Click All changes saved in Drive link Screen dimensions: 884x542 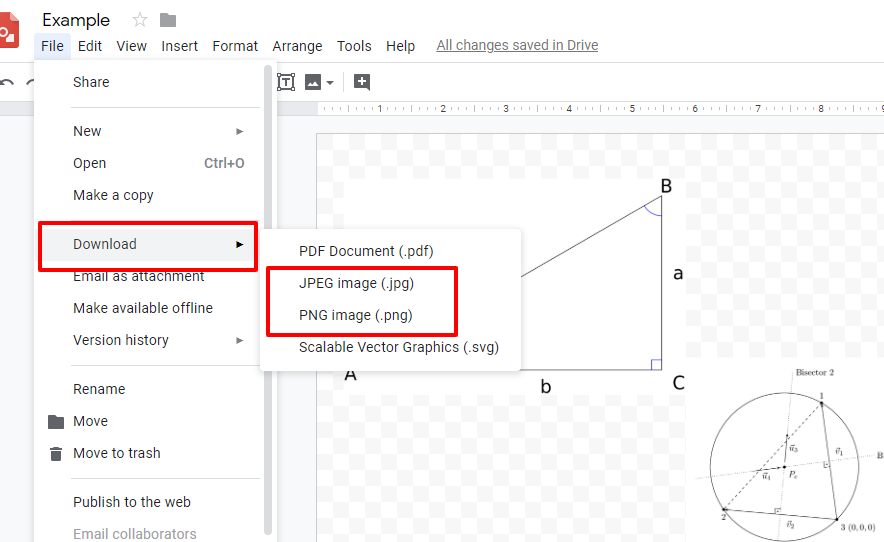517,45
